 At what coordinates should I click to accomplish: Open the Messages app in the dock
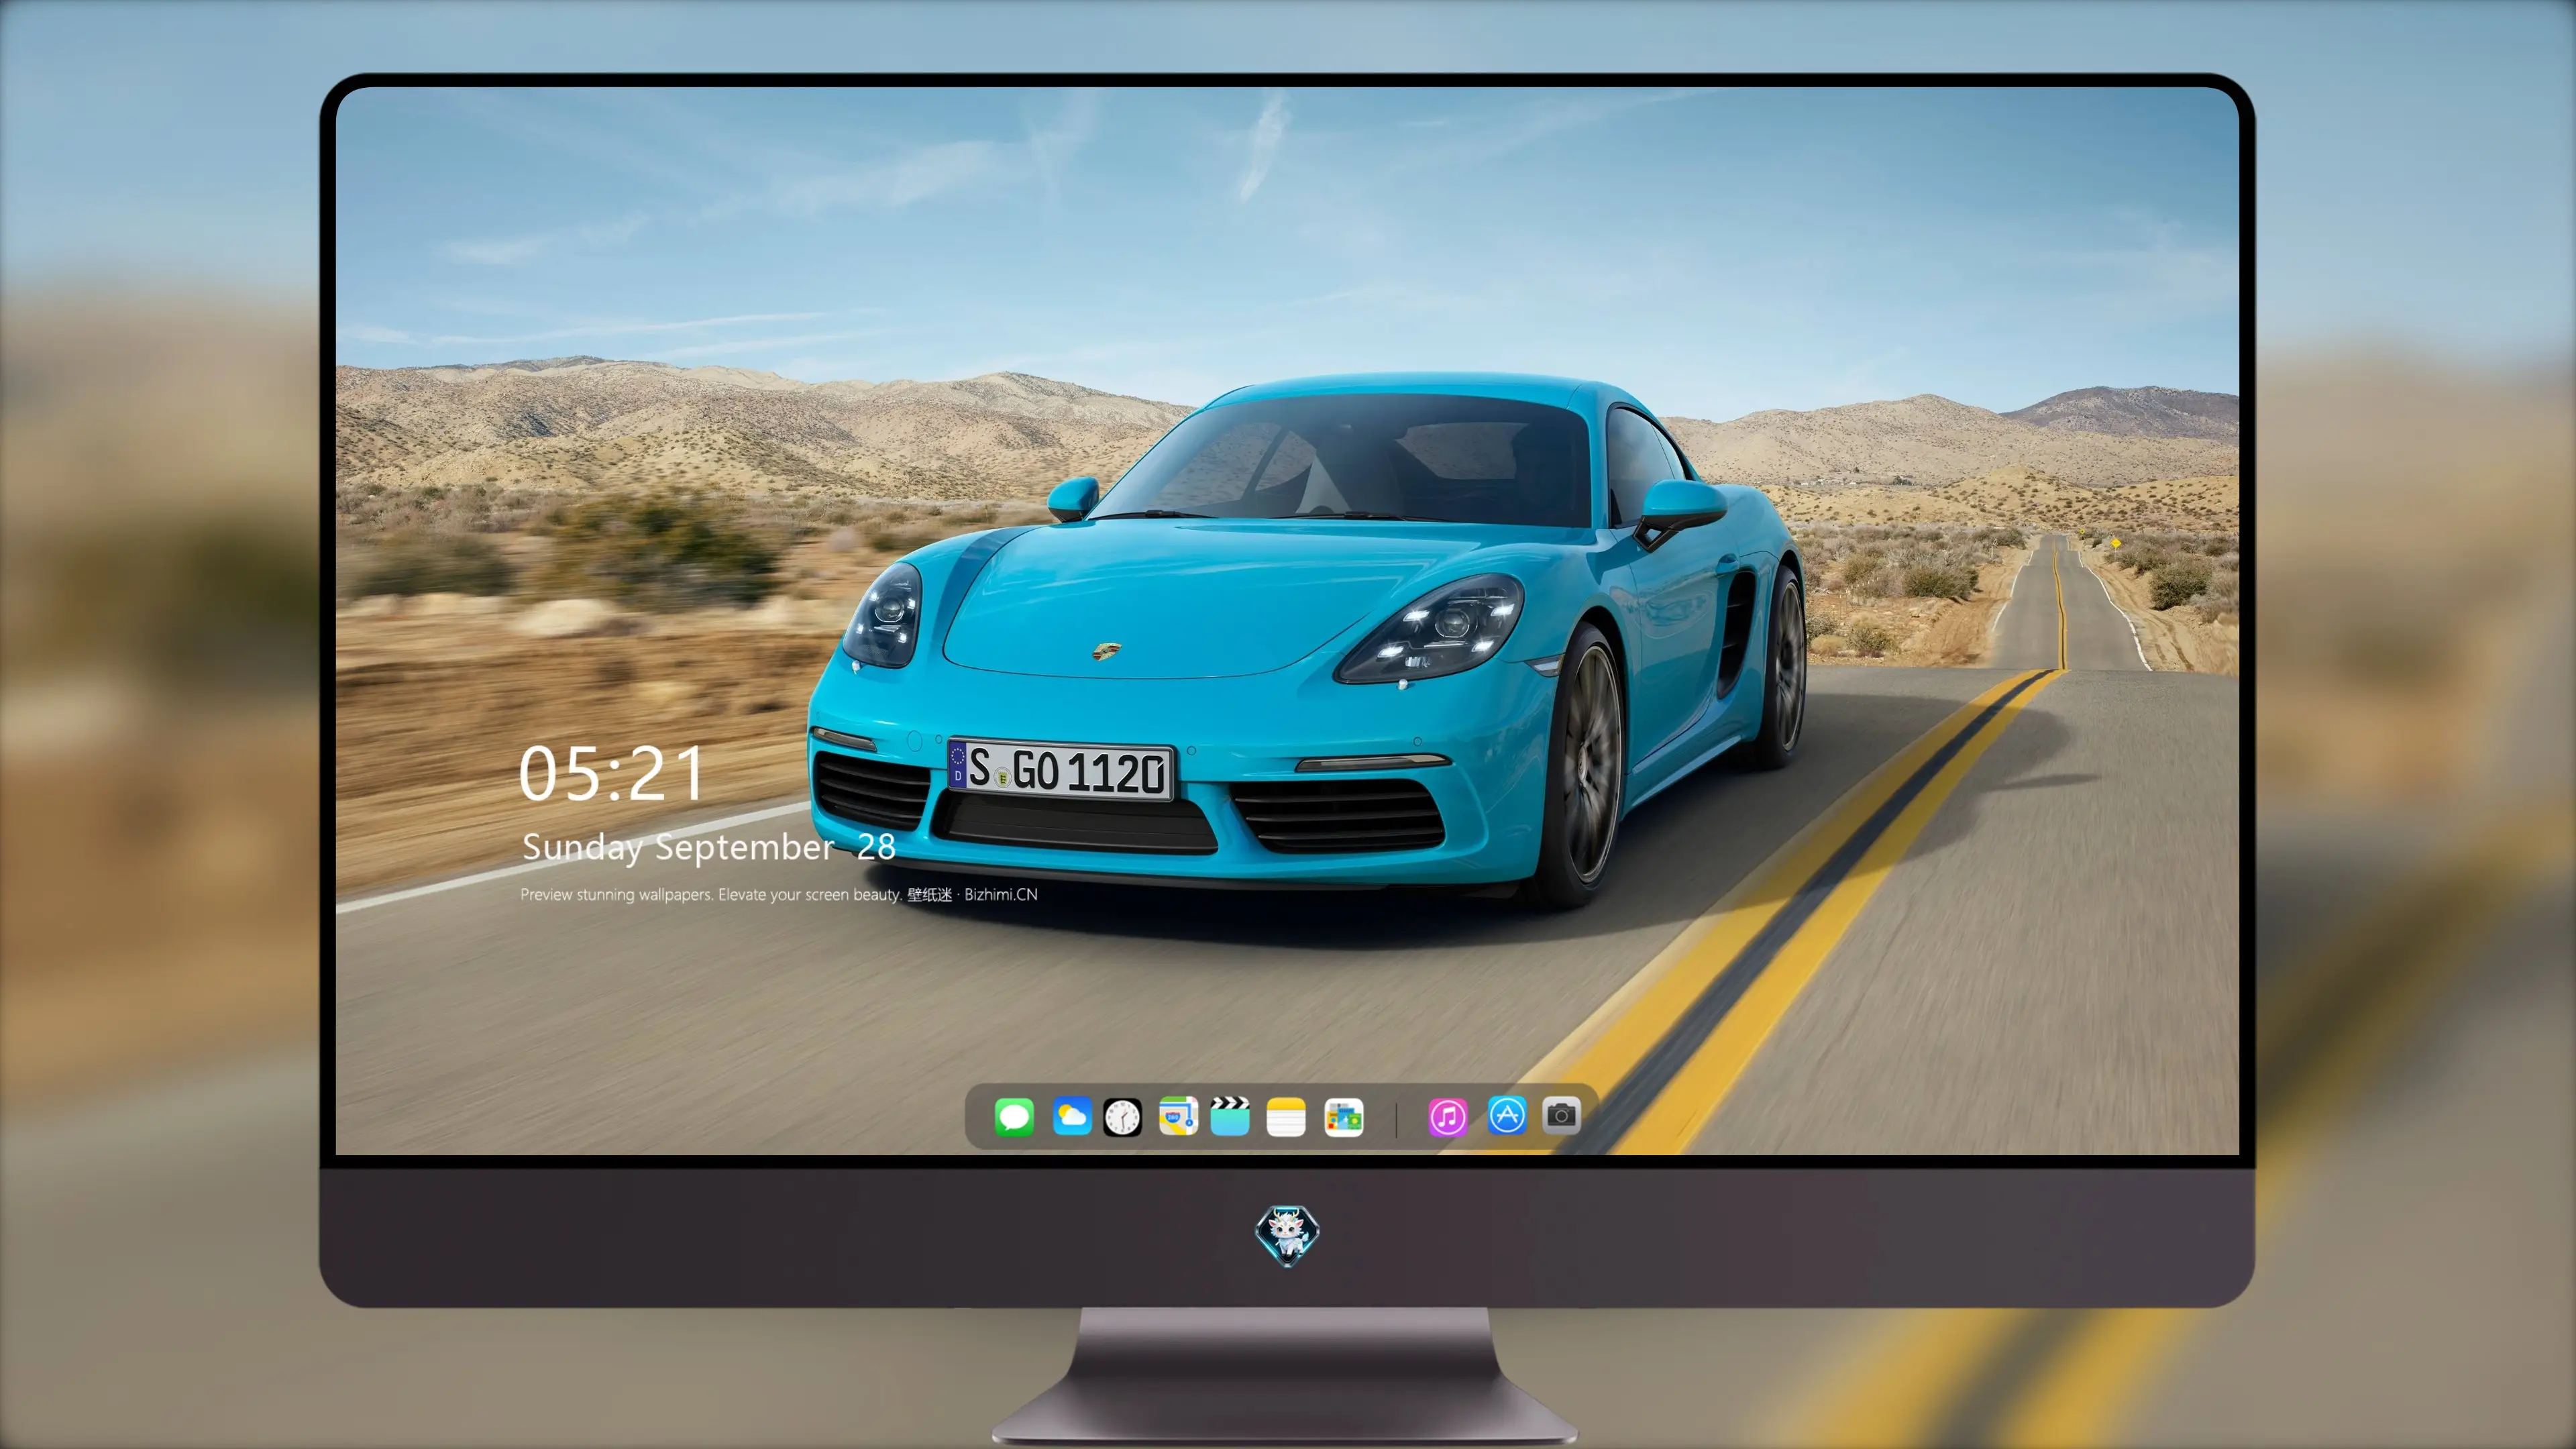[x=1014, y=1117]
